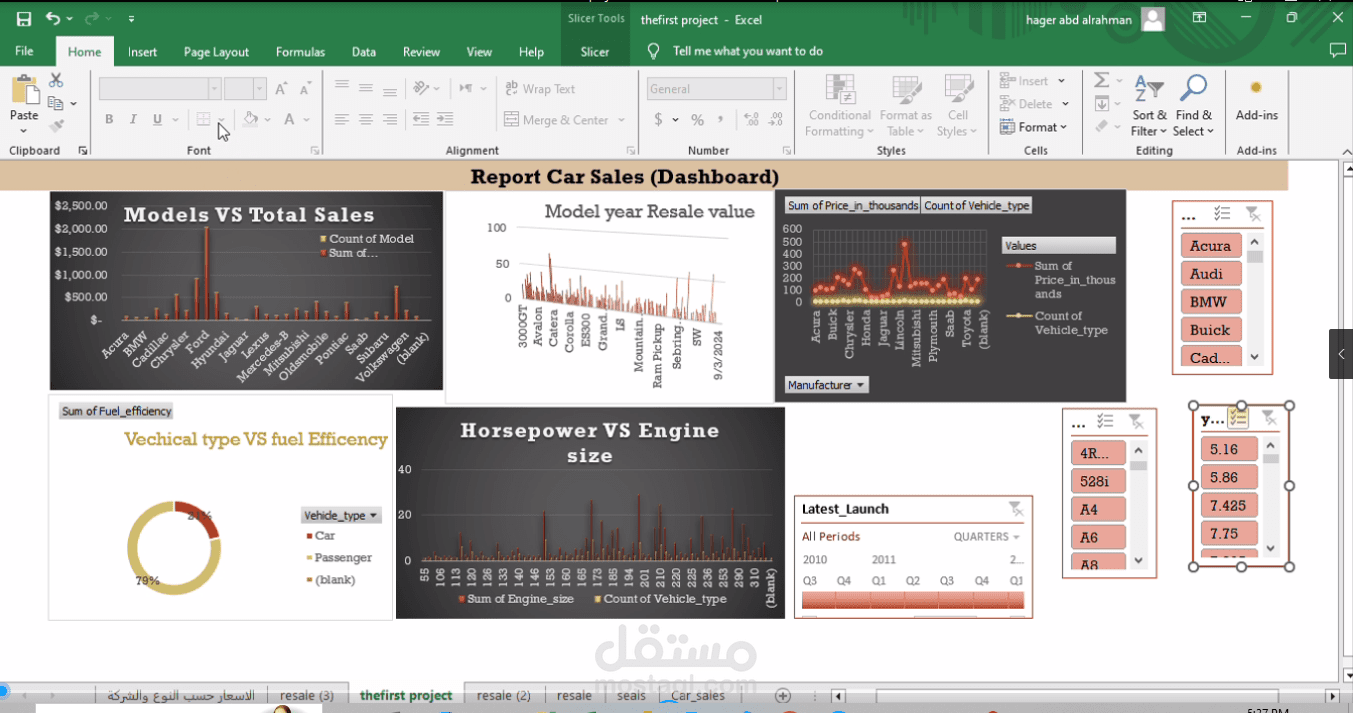Save the workbook with the floppy disk icon
This screenshot has height=713, width=1353.
[x=23, y=19]
